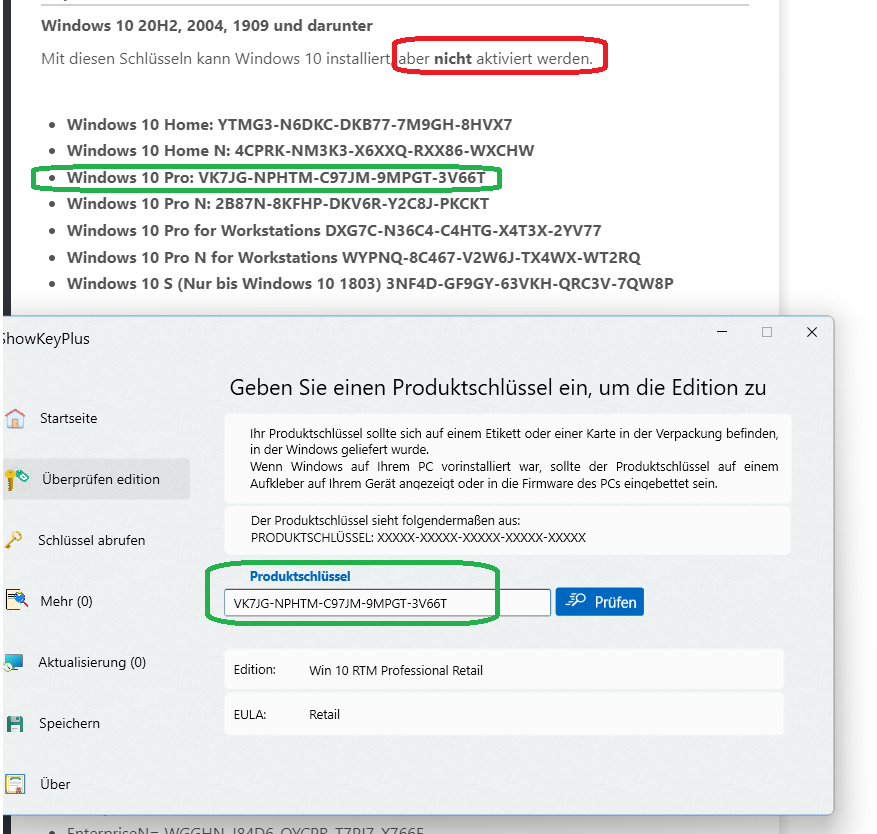
Task: Minimize the ShowKeyPlus window
Action: click(722, 332)
